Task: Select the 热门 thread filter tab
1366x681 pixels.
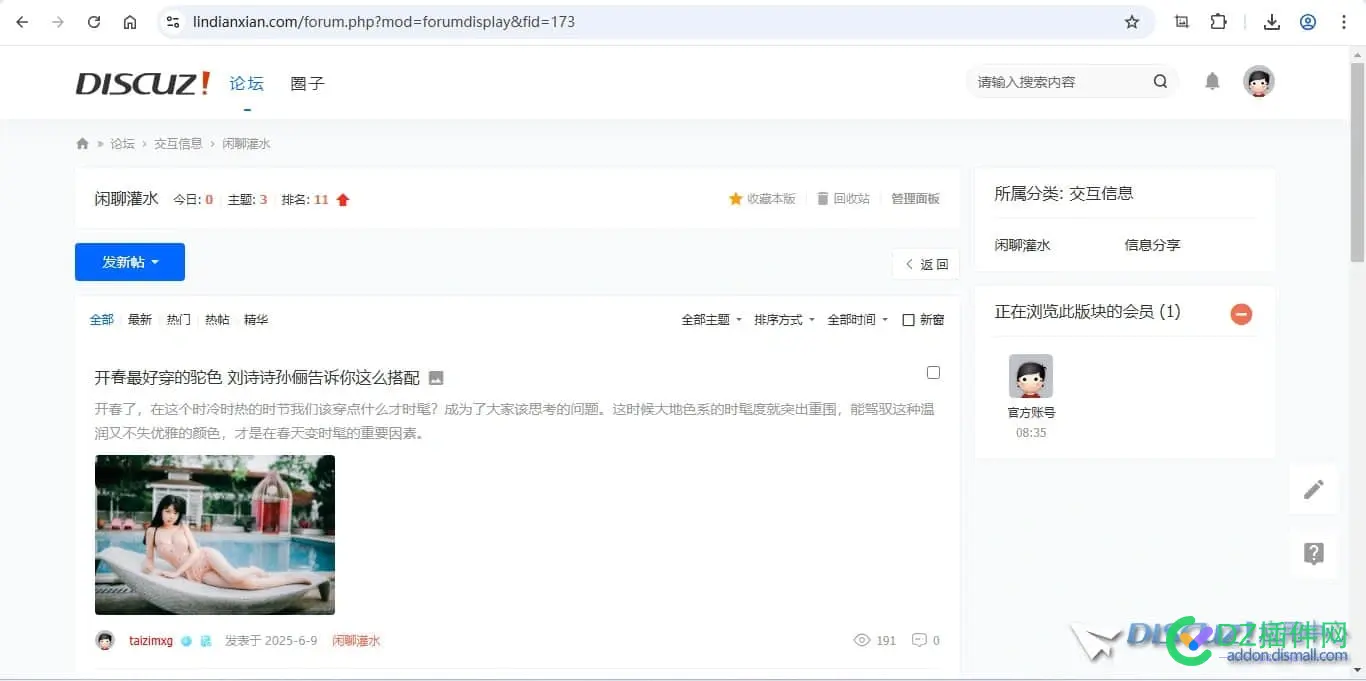Action: pyautogui.click(x=179, y=320)
